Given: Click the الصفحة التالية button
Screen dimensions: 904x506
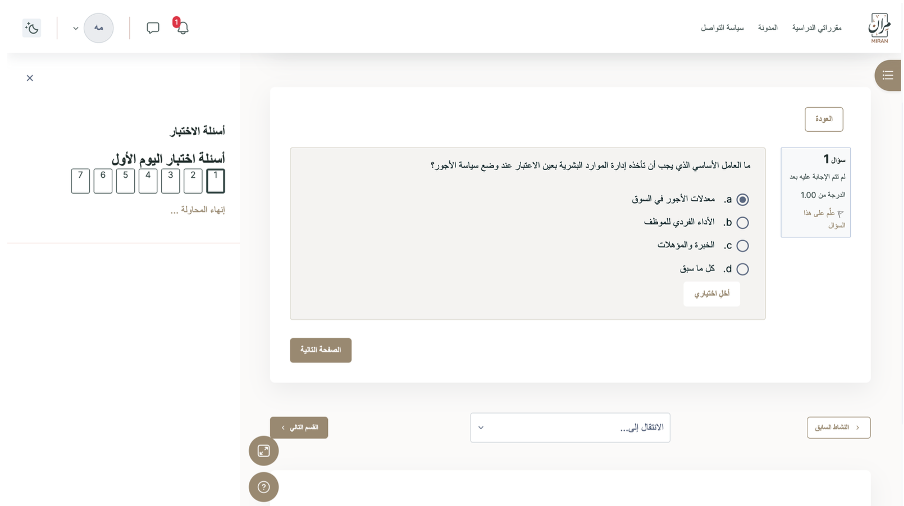Looking at the screenshot, I should [321, 350].
